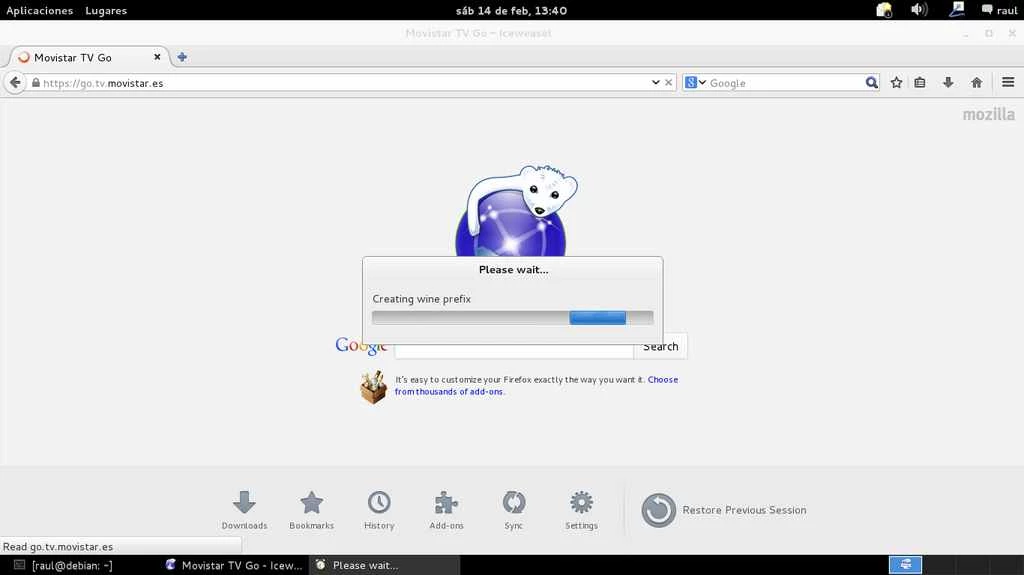Open Sync shortcut on start page
The height and width of the screenshot is (575, 1024).
(x=514, y=510)
